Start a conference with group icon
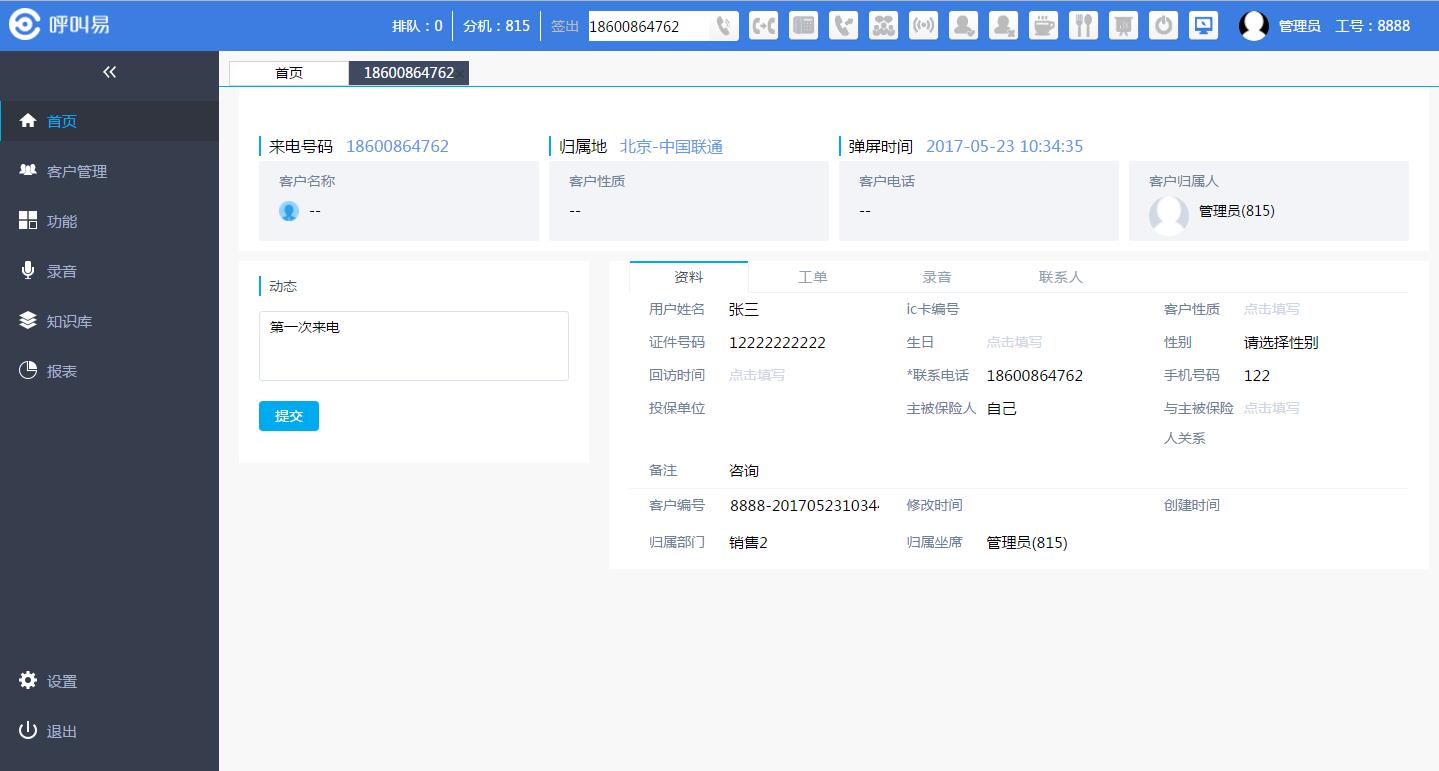The width and height of the screenshot is (1439, 771). [x=884, y=26]
